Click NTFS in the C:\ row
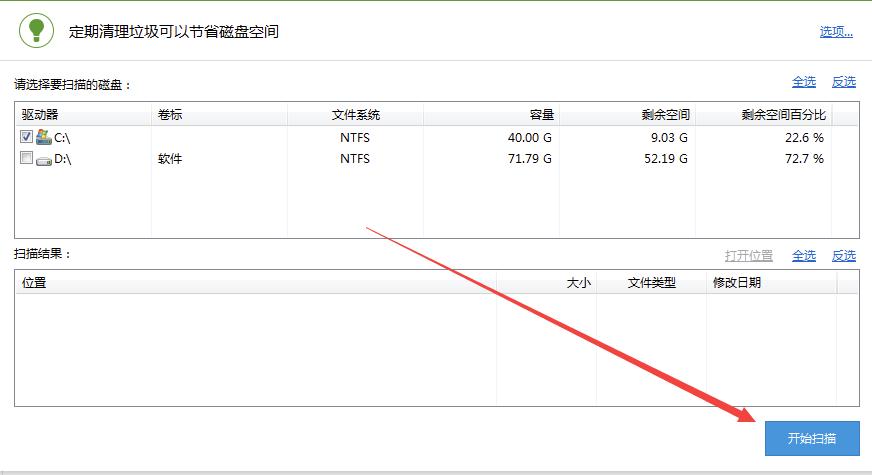This screenshot has height=475, width=872. tap(355, 137)
